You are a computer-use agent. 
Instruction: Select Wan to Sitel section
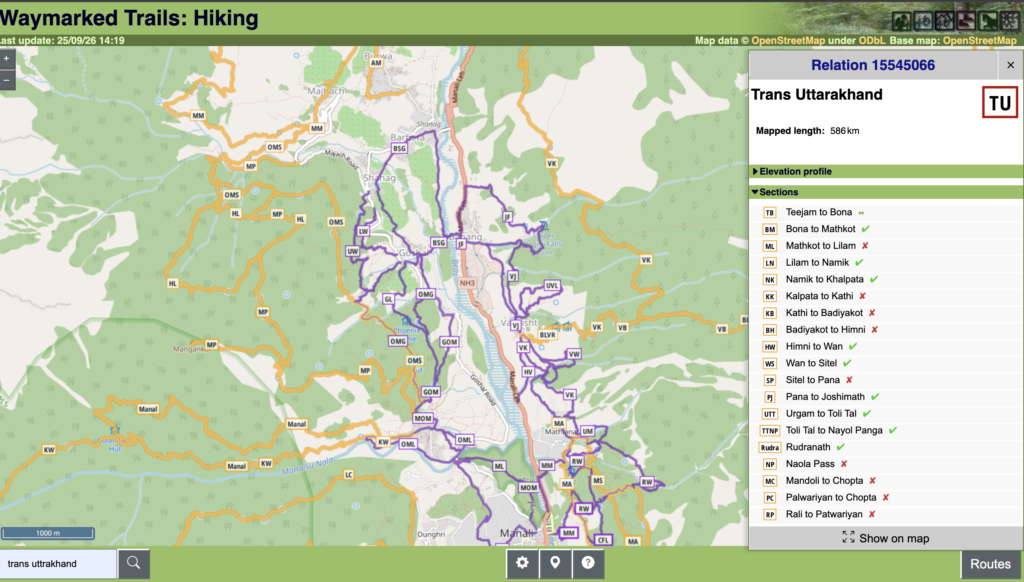click(886, 363)
